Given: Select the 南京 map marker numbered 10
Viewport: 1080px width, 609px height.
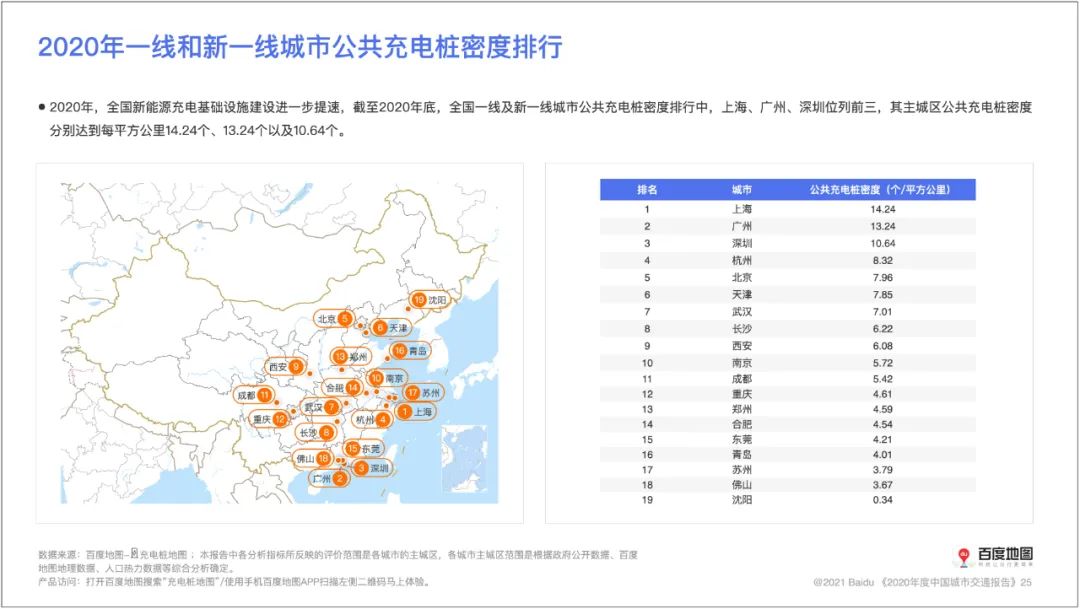Looking at the screenshot, I should (x=387, y=378).
